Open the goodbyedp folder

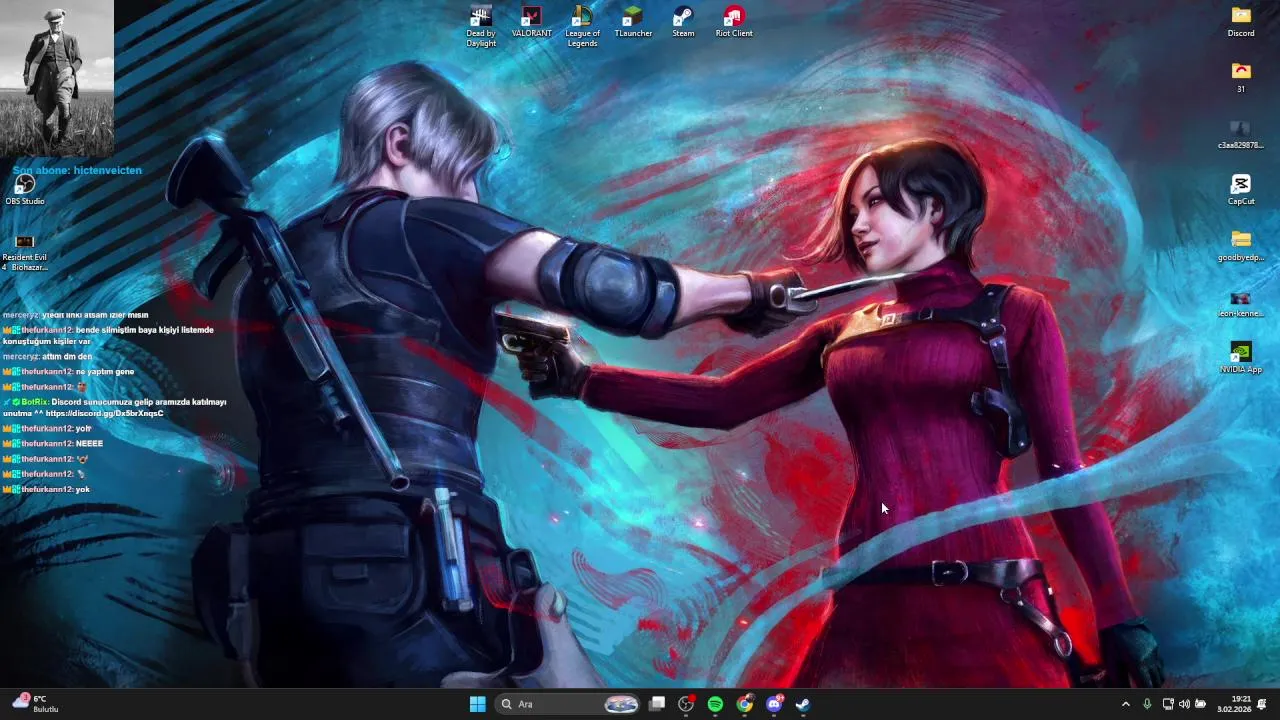coord(1241,246)
